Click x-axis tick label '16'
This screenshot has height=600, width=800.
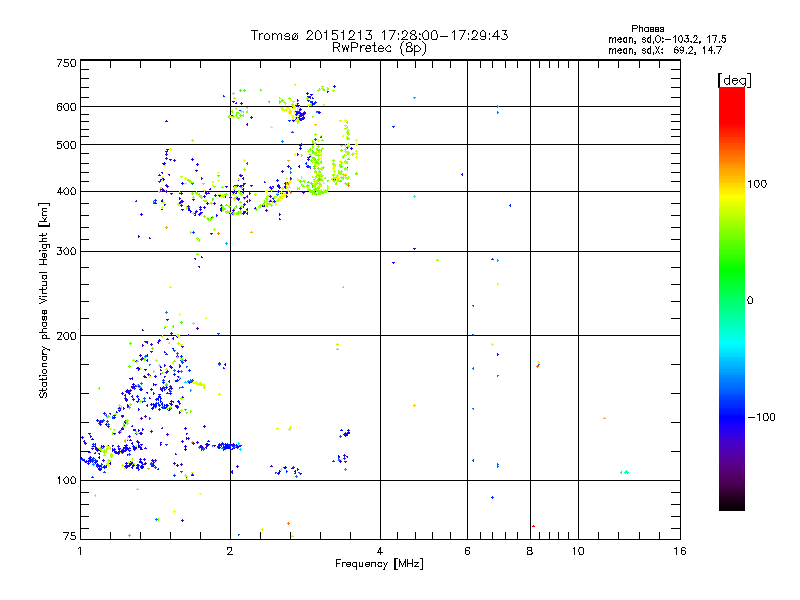coord(680,551)
